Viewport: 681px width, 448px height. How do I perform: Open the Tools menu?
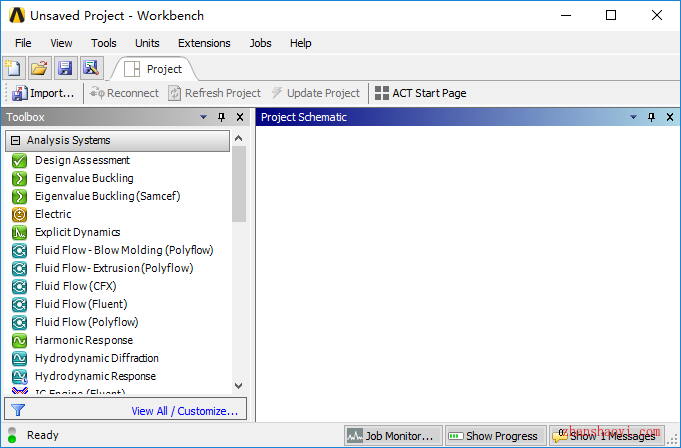104,43
